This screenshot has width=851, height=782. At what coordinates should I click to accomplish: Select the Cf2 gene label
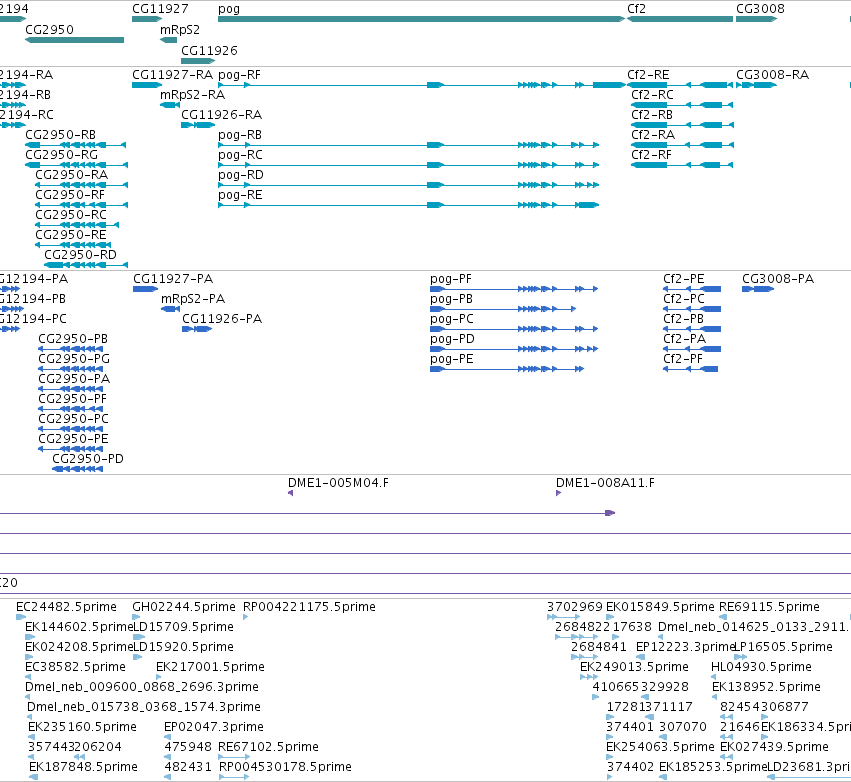point(636,9)
